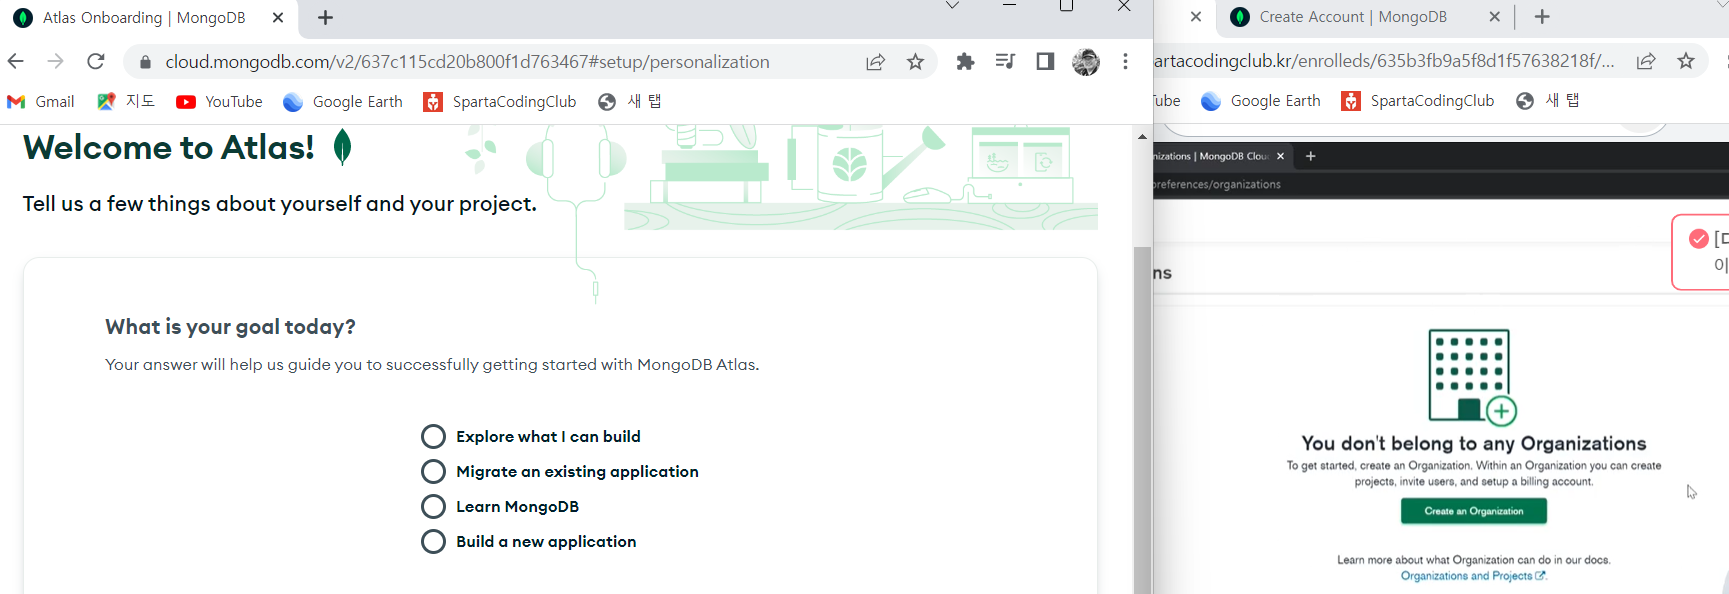Open the media control icon in toolbar
The height and width of the screenshot is (594, 1729).
pos(1005,62)
